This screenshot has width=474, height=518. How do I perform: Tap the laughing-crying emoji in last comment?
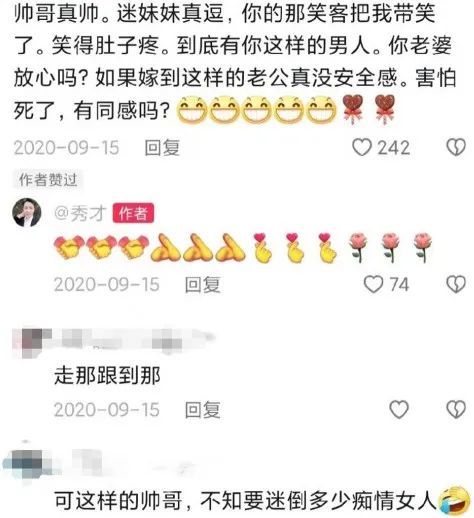tap(455, 500)
